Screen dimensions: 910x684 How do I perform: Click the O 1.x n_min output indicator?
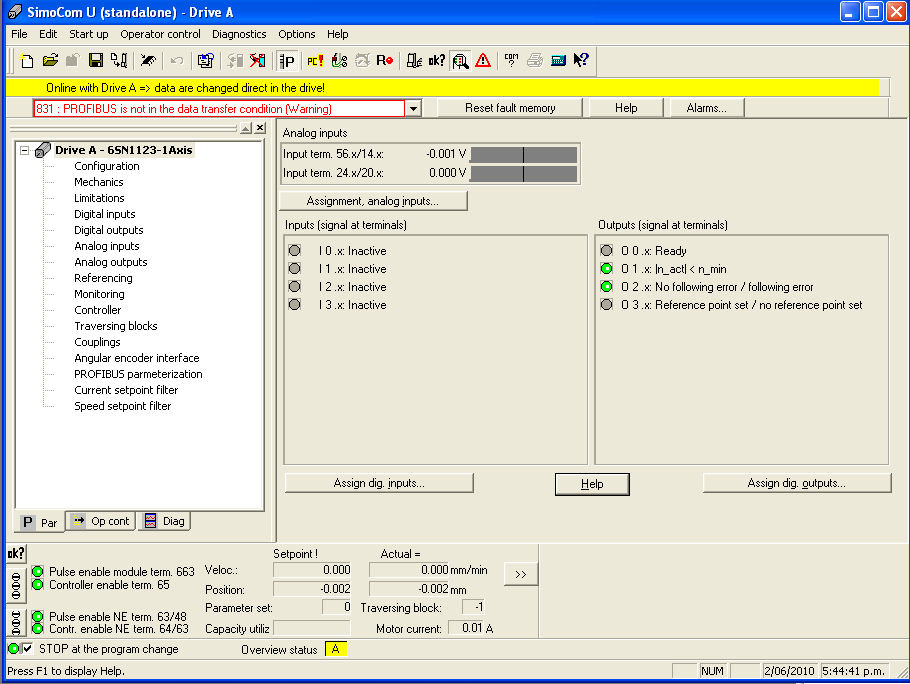(606, 269)
